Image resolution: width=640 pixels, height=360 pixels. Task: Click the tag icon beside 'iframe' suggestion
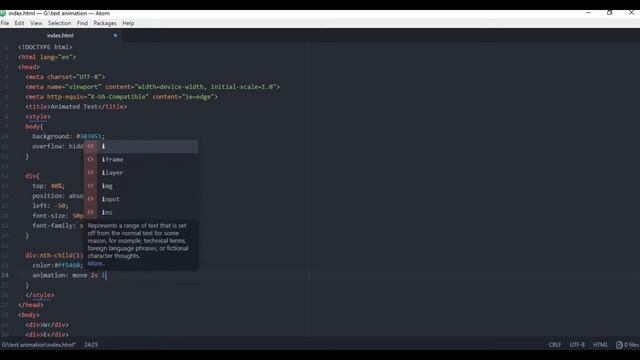tap(91, 159)
